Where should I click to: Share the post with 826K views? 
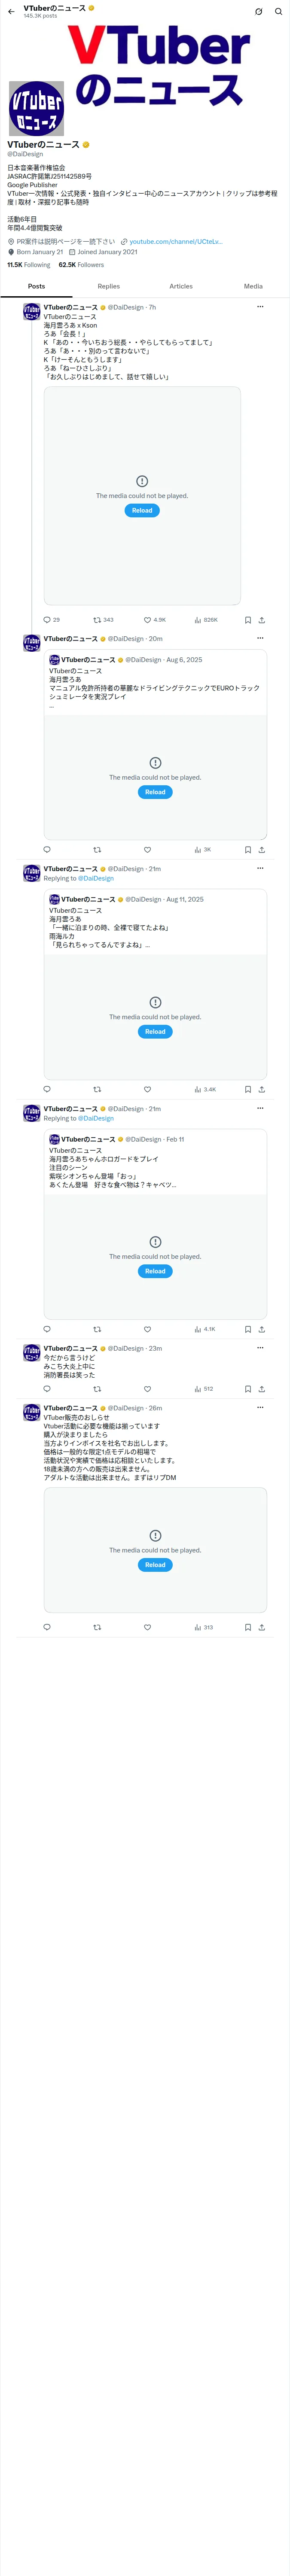[262, 620]
